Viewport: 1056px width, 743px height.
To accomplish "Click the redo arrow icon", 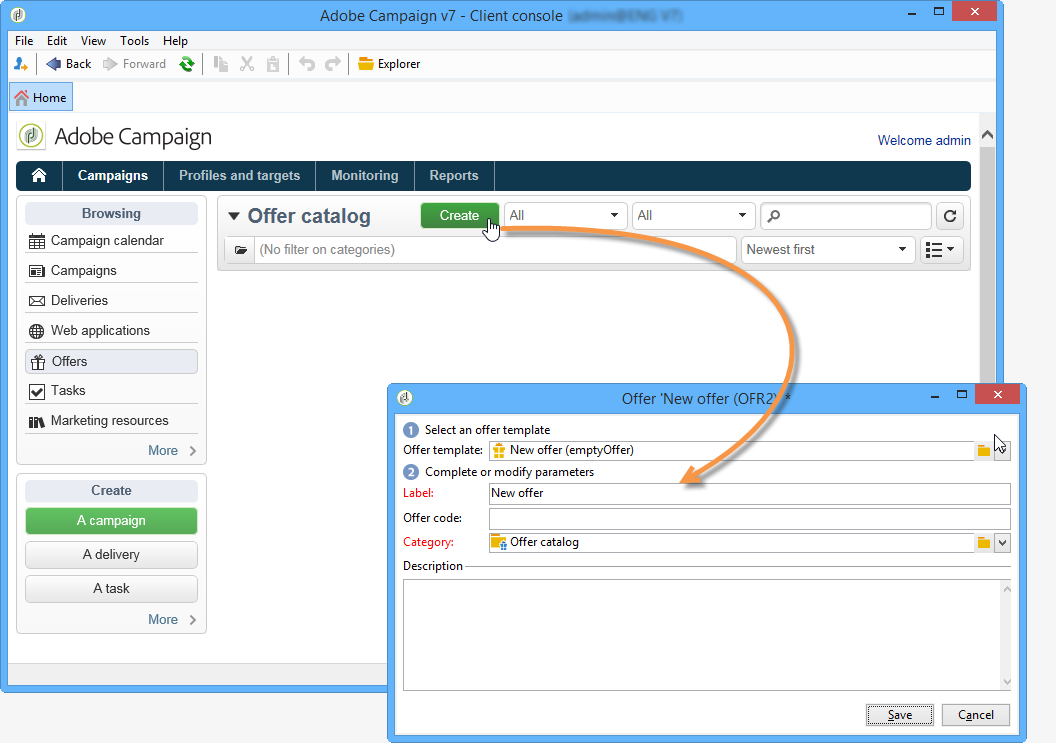I will [x=333, y=64].
